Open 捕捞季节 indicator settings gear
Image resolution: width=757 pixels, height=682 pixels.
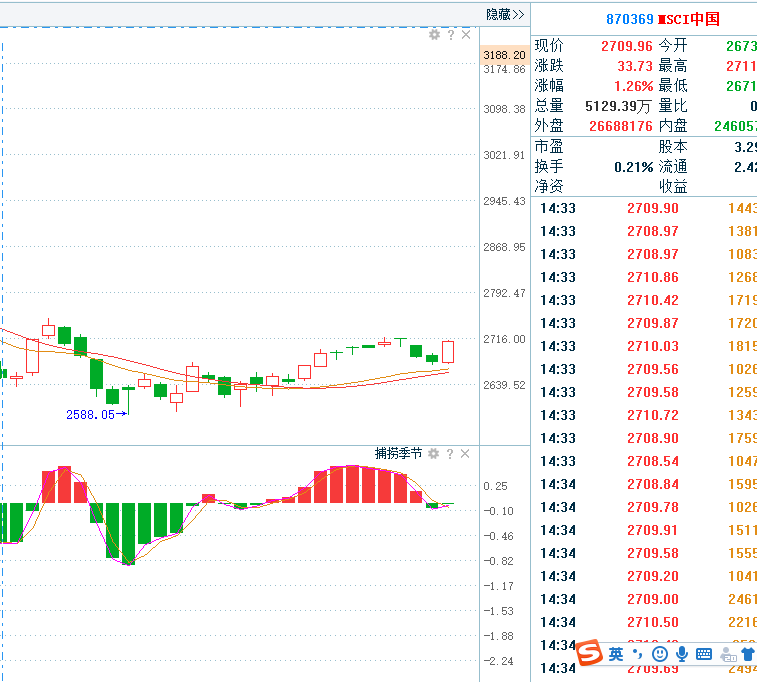tap(434, 454)
